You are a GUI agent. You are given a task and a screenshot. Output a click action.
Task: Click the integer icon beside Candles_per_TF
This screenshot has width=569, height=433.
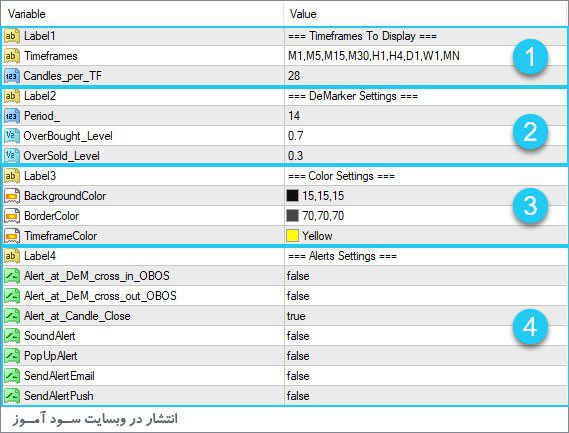click(12, 76)
